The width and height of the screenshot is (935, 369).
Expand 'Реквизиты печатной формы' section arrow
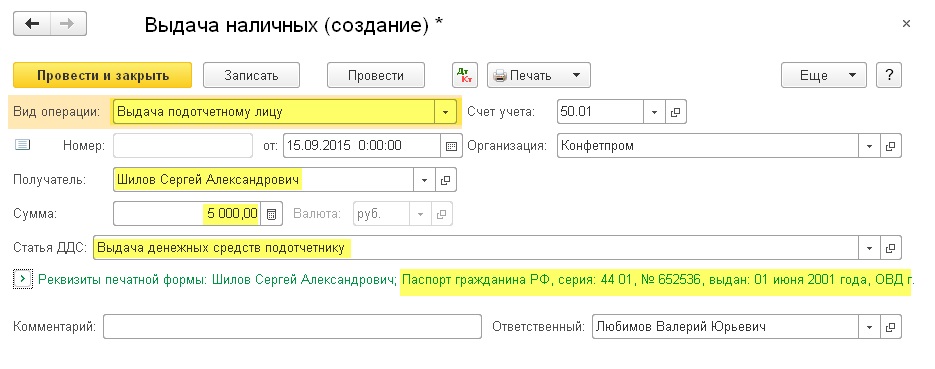22,278
